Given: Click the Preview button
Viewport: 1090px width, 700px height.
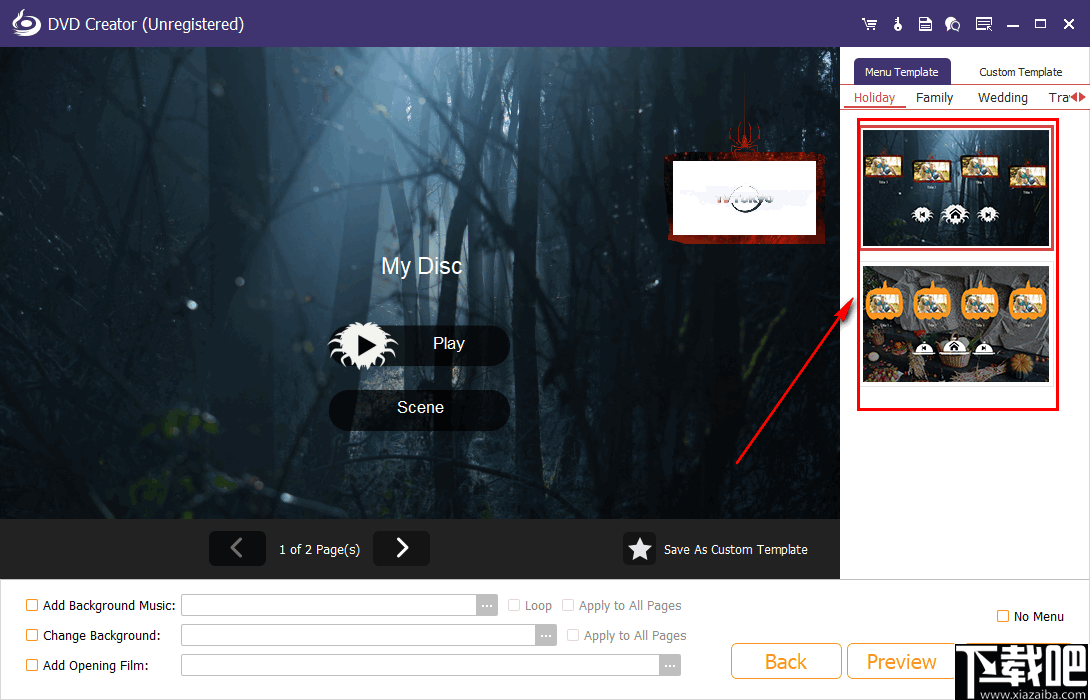Looking at the screenshot, I should click(x=899, y=661).
